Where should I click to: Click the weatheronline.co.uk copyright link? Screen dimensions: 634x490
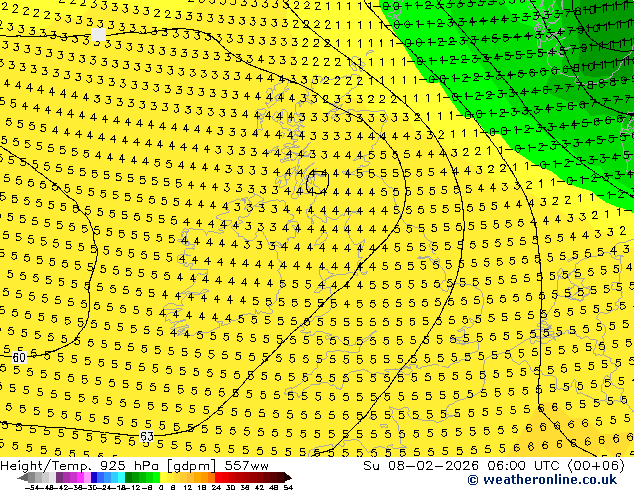[542, 480]
